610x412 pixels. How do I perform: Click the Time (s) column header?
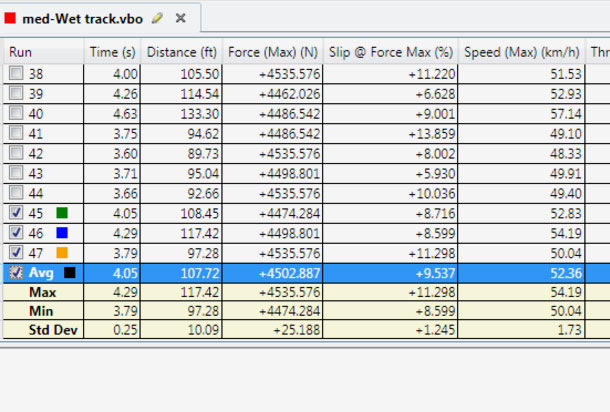(112, 51)
